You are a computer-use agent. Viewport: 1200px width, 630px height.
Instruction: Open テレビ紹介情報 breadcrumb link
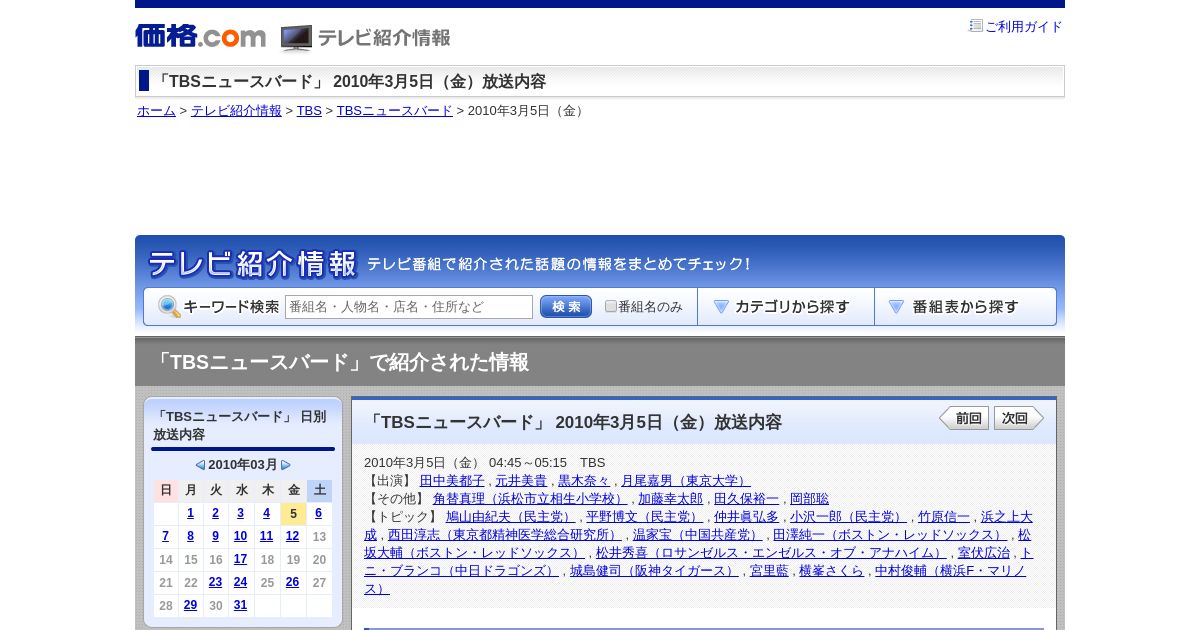pyautogui.click(x=236, y=111)
